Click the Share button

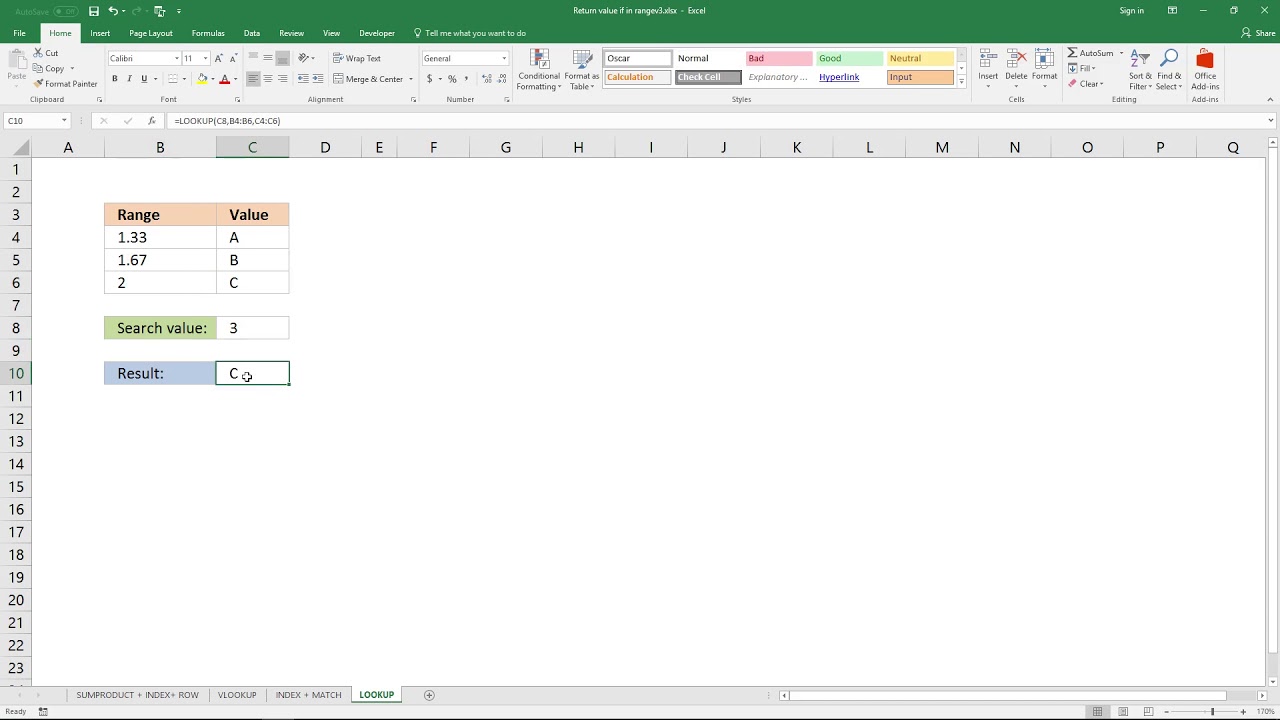tap(1258, 33)
